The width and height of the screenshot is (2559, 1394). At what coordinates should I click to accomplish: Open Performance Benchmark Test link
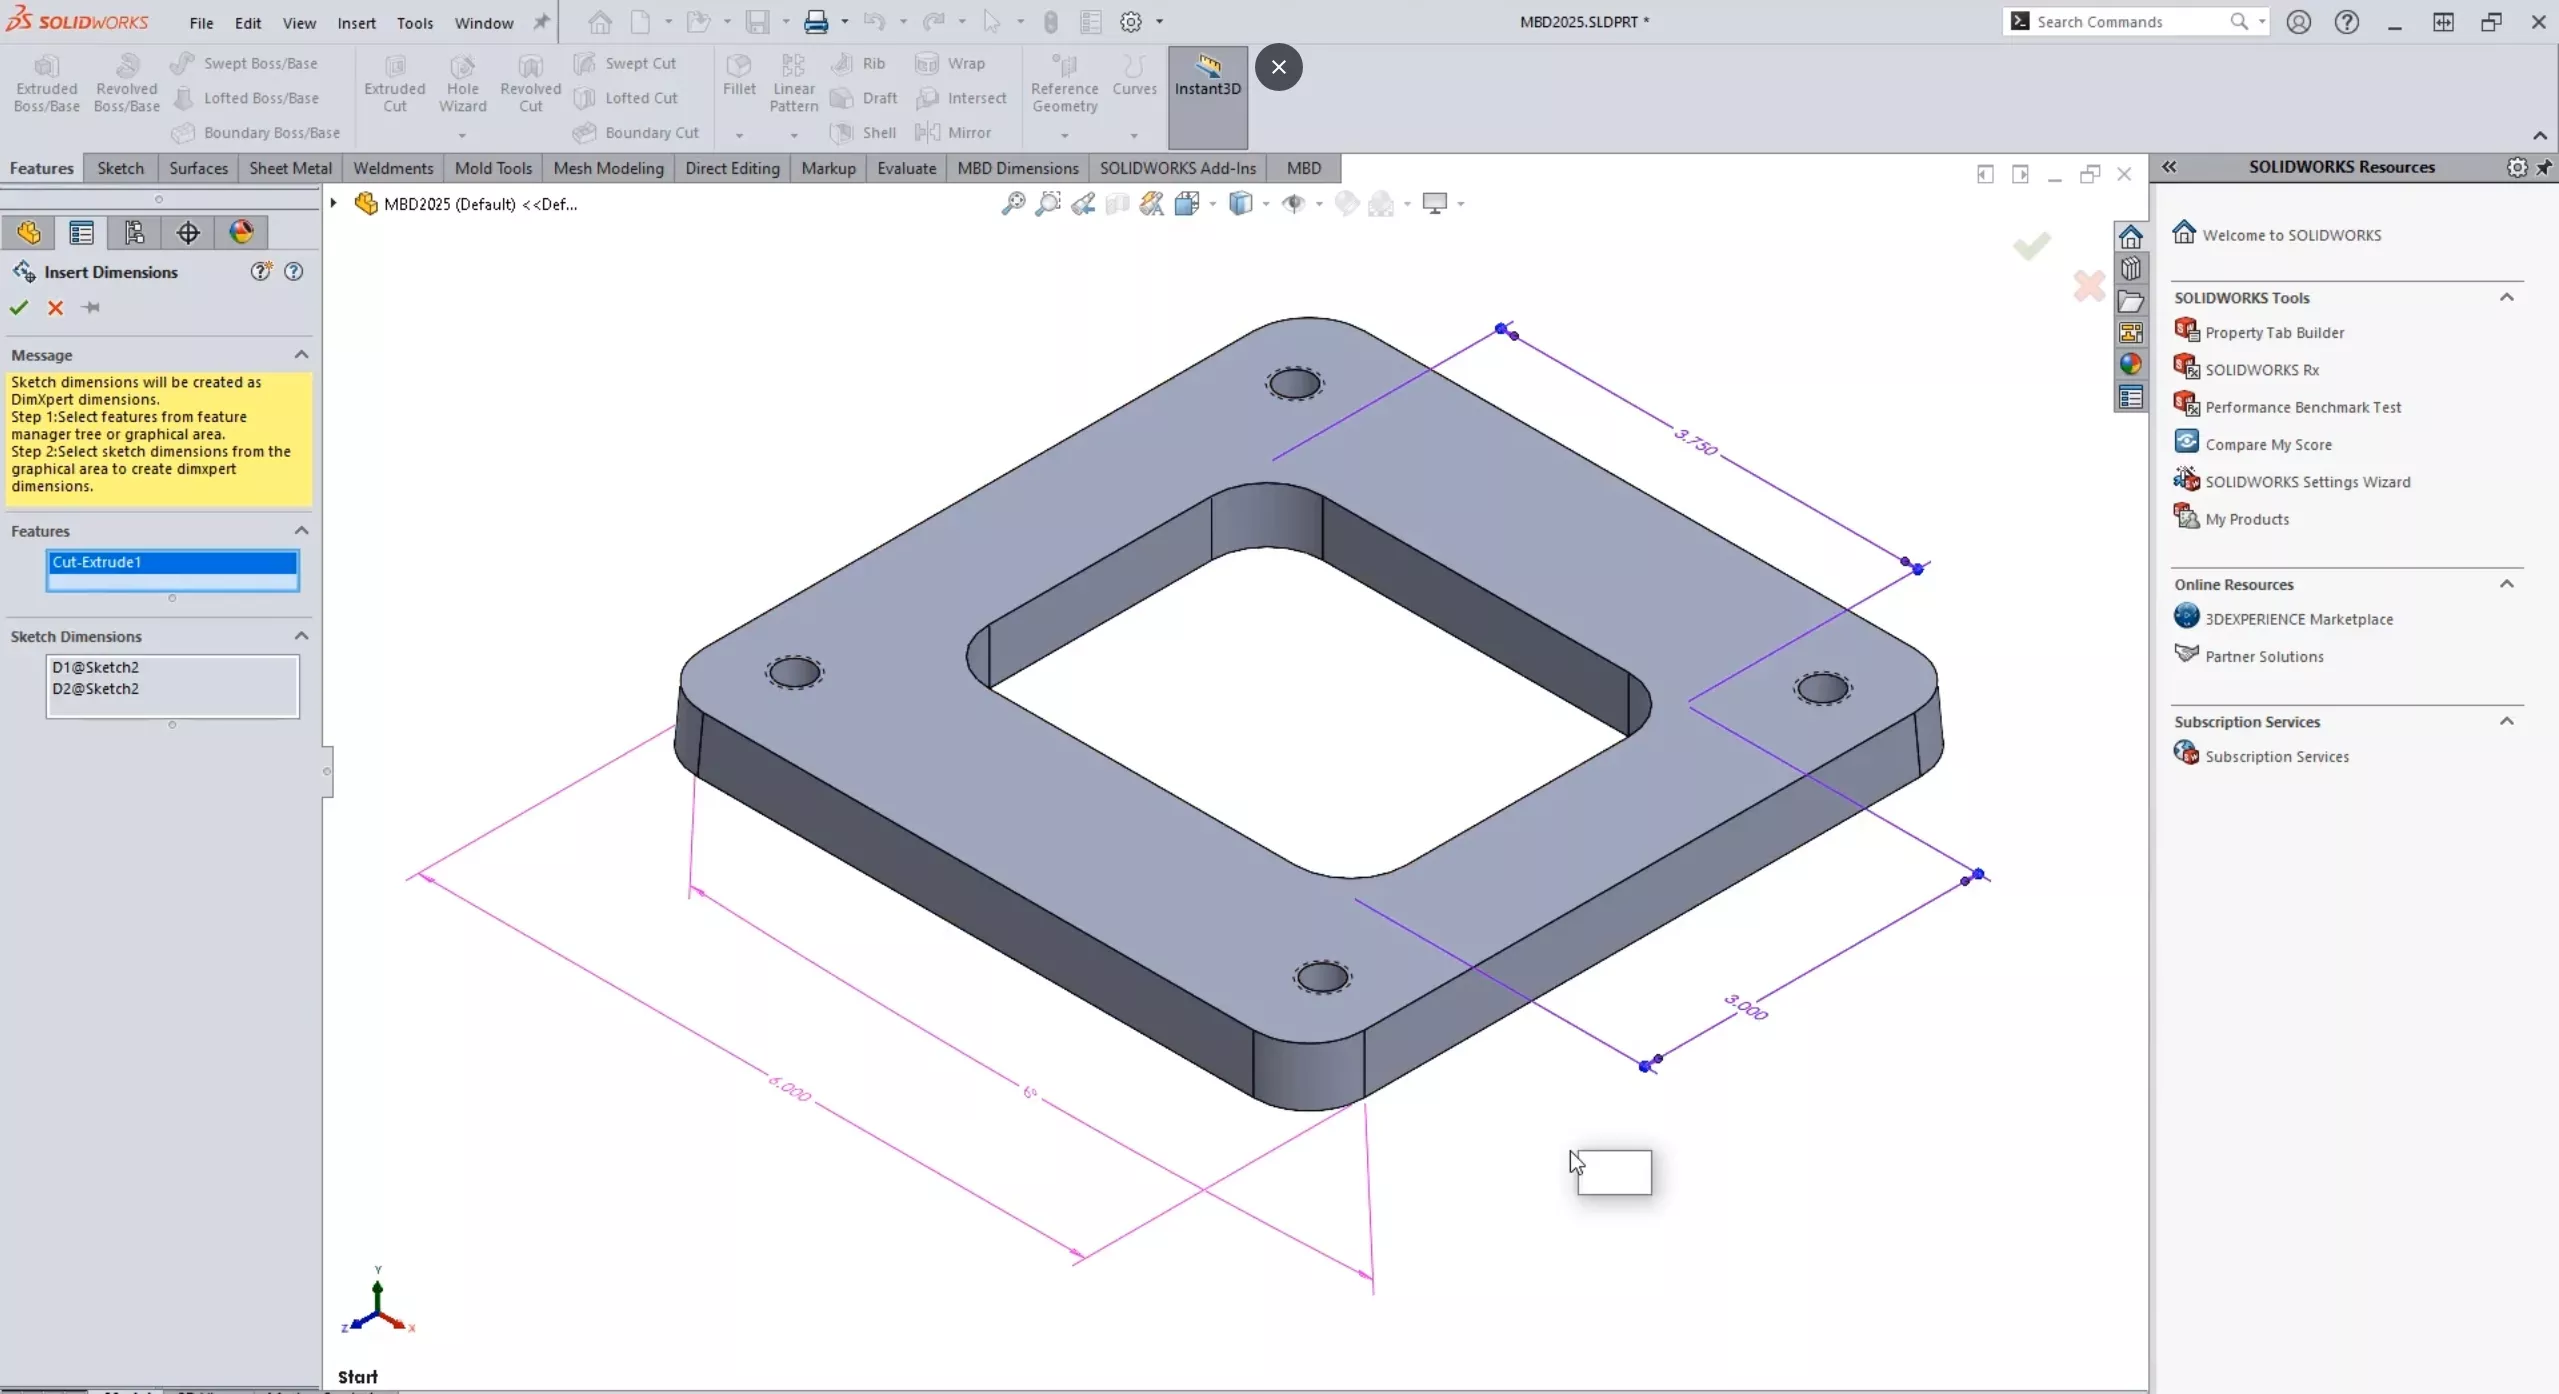pos(2303,407)
